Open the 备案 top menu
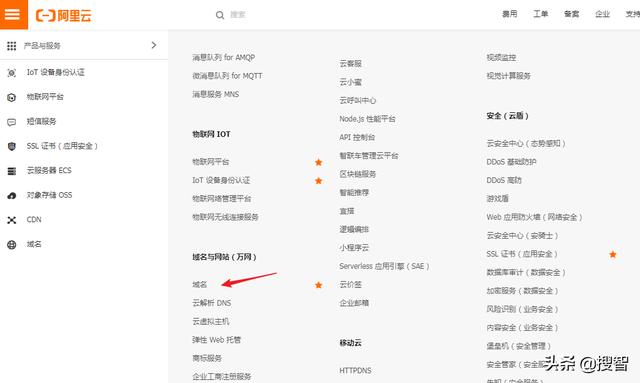Image resolution: width=640 pixels, height=383 pixels. pyautogui.click(x=571, y=14)
